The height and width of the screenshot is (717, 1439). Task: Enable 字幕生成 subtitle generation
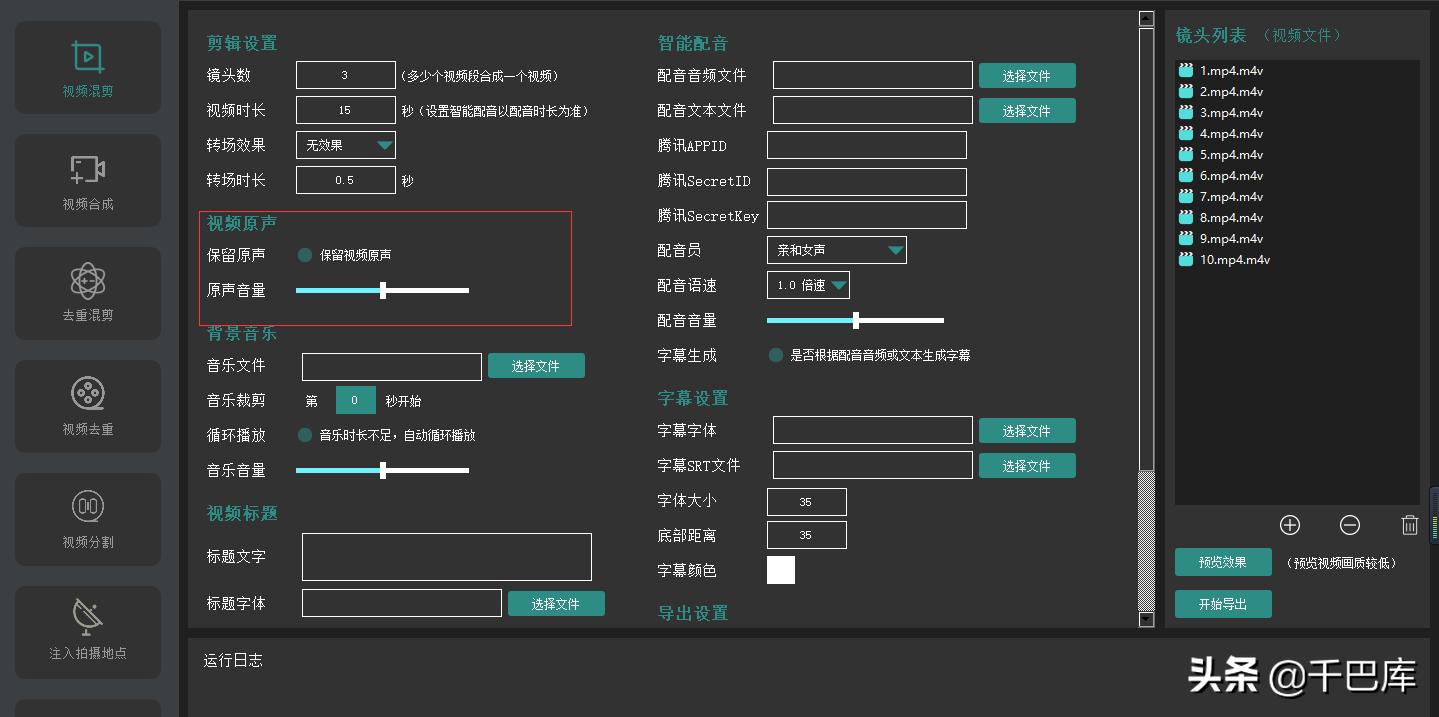point(775,354)
